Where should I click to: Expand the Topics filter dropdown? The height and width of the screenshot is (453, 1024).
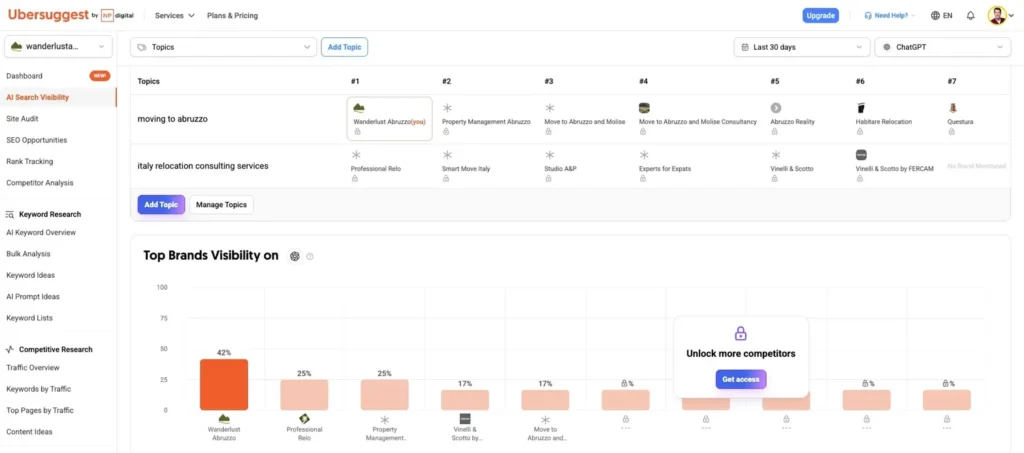pos(223,47)
